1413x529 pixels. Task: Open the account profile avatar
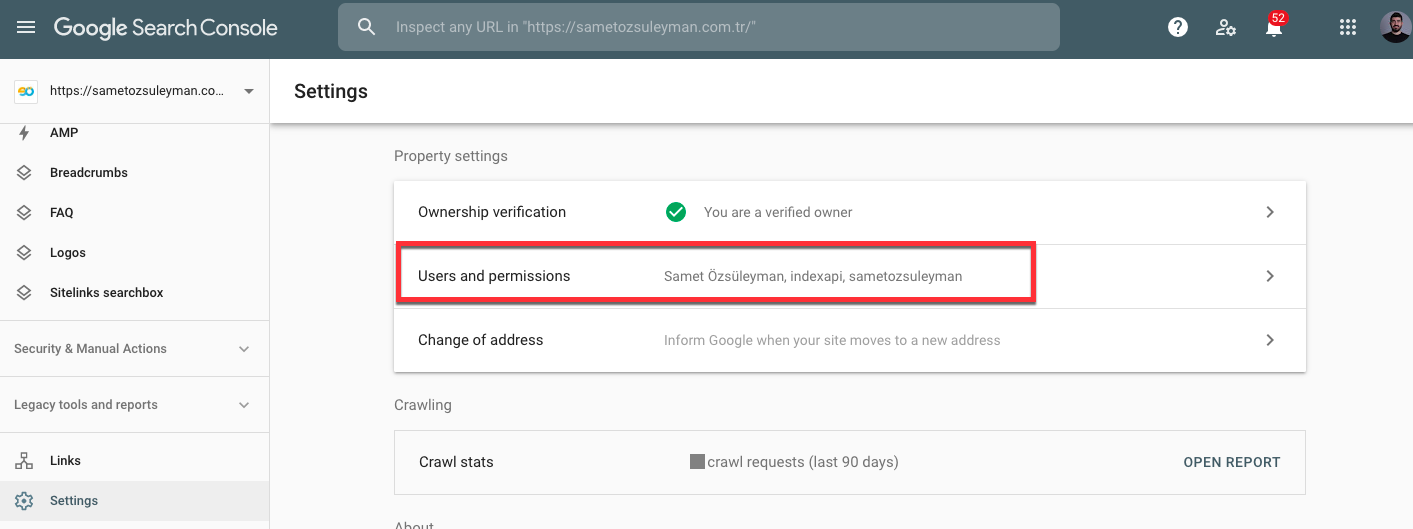[1396, 28]
